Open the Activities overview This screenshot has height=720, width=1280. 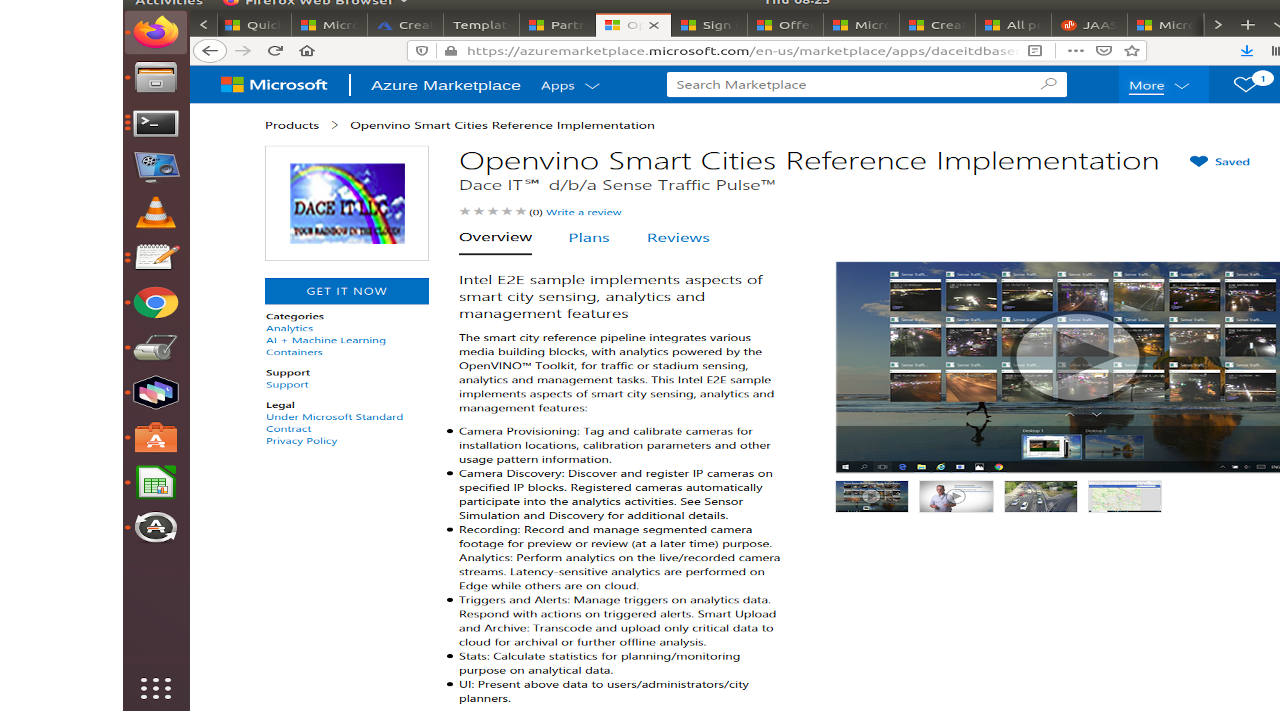[x=169, y=3]
